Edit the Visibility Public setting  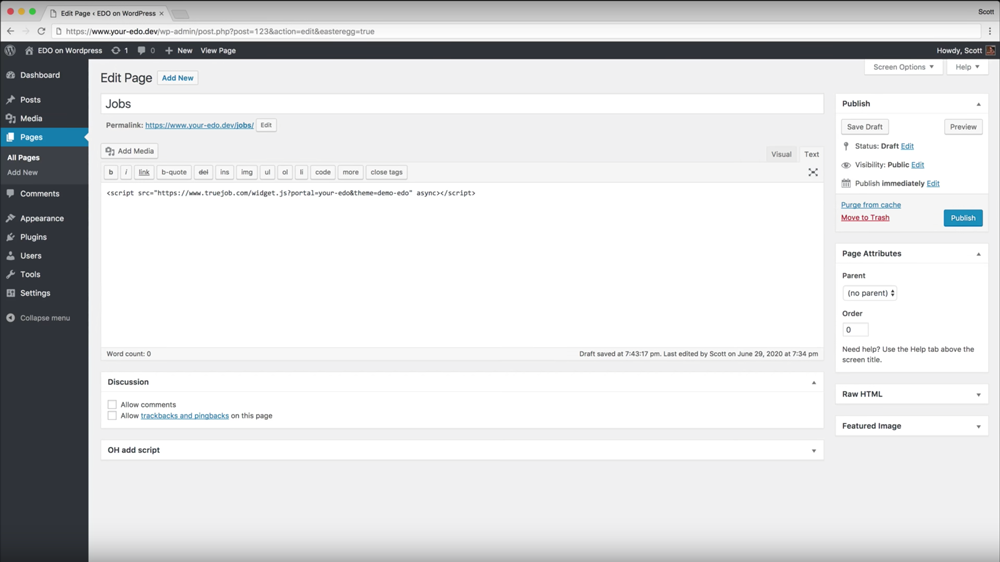click(917, 165)
